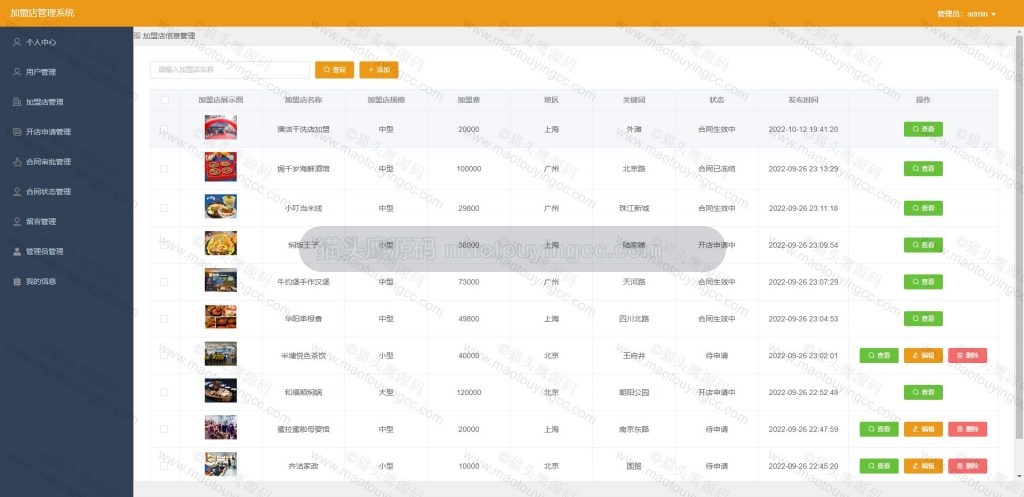Screen dimensions: 1024x497
Task: Click the 四川北路 keyword cell
Action: click(x=633, y=319)
